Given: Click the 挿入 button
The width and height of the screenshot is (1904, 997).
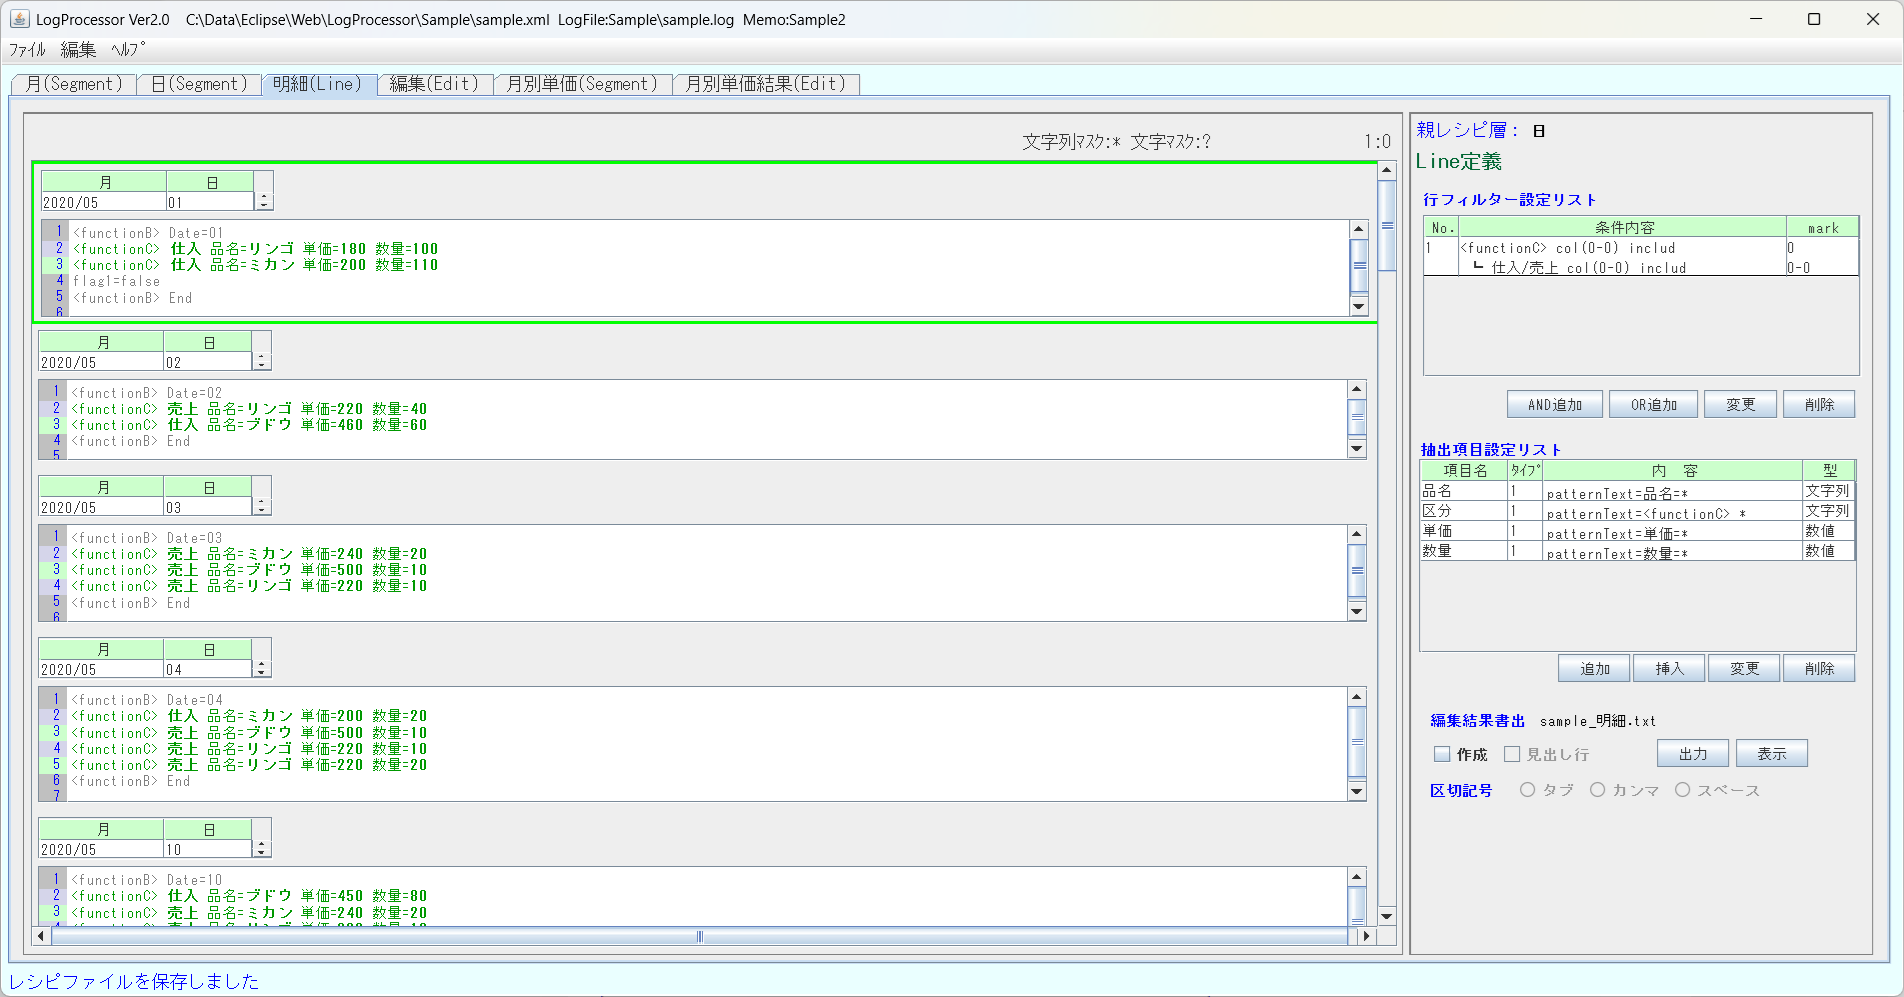Looking at the screenshot, I should click(1669, 669).
